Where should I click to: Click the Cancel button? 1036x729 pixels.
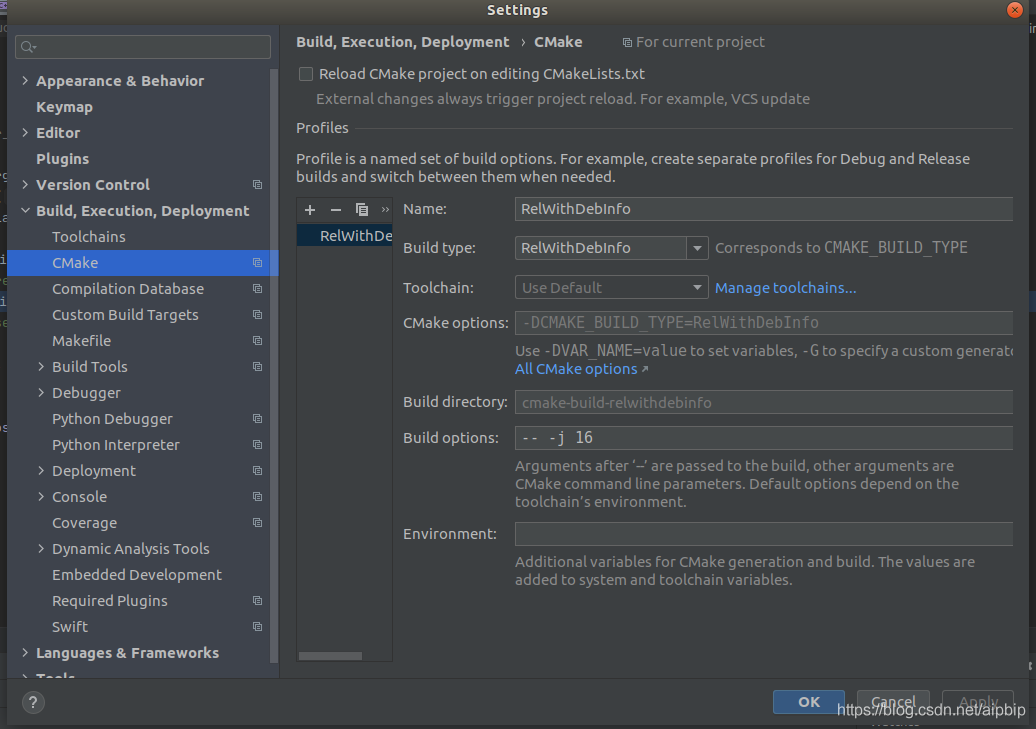point(893,702)
